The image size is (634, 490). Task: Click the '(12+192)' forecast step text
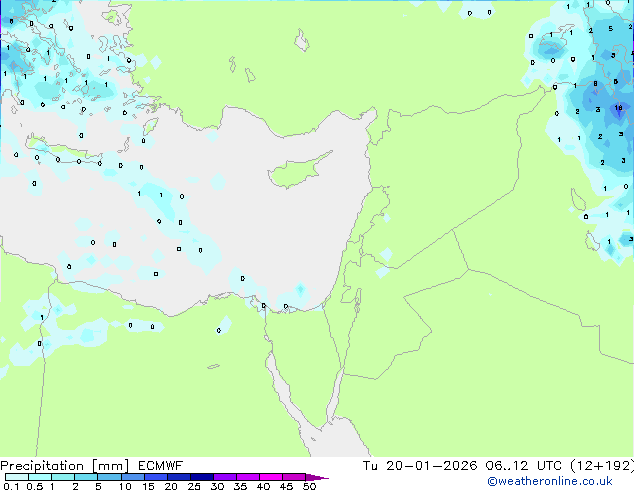tap(602, 466)
